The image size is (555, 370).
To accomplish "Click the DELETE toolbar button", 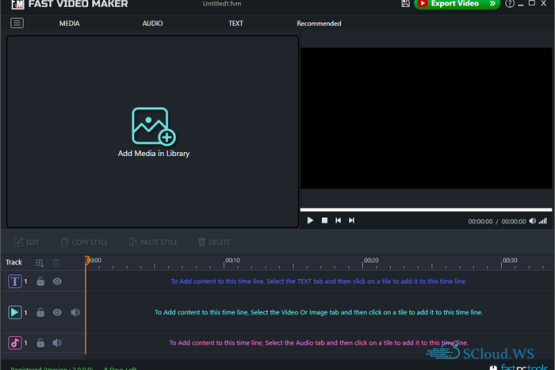I will pyautogui.click(x=214, y=242).
